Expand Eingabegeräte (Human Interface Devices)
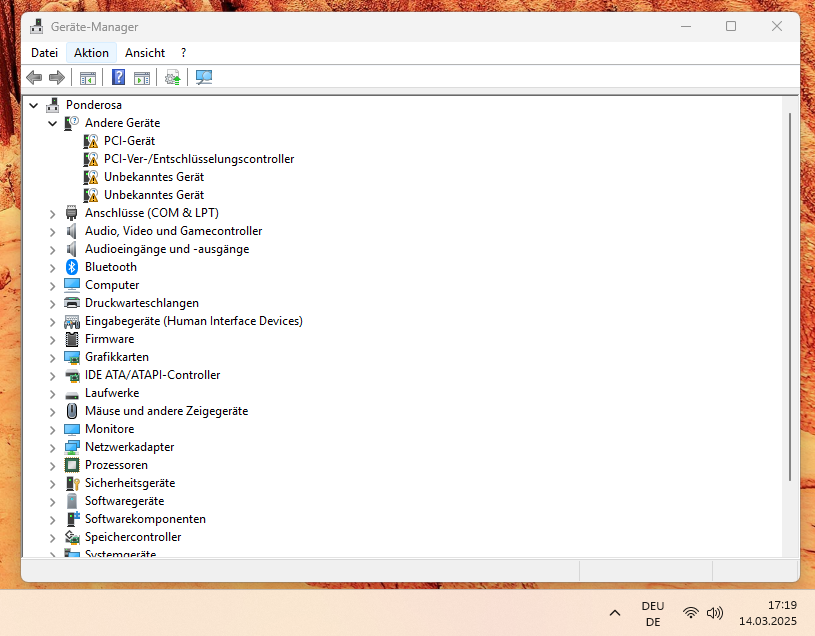 coord(52,322)
